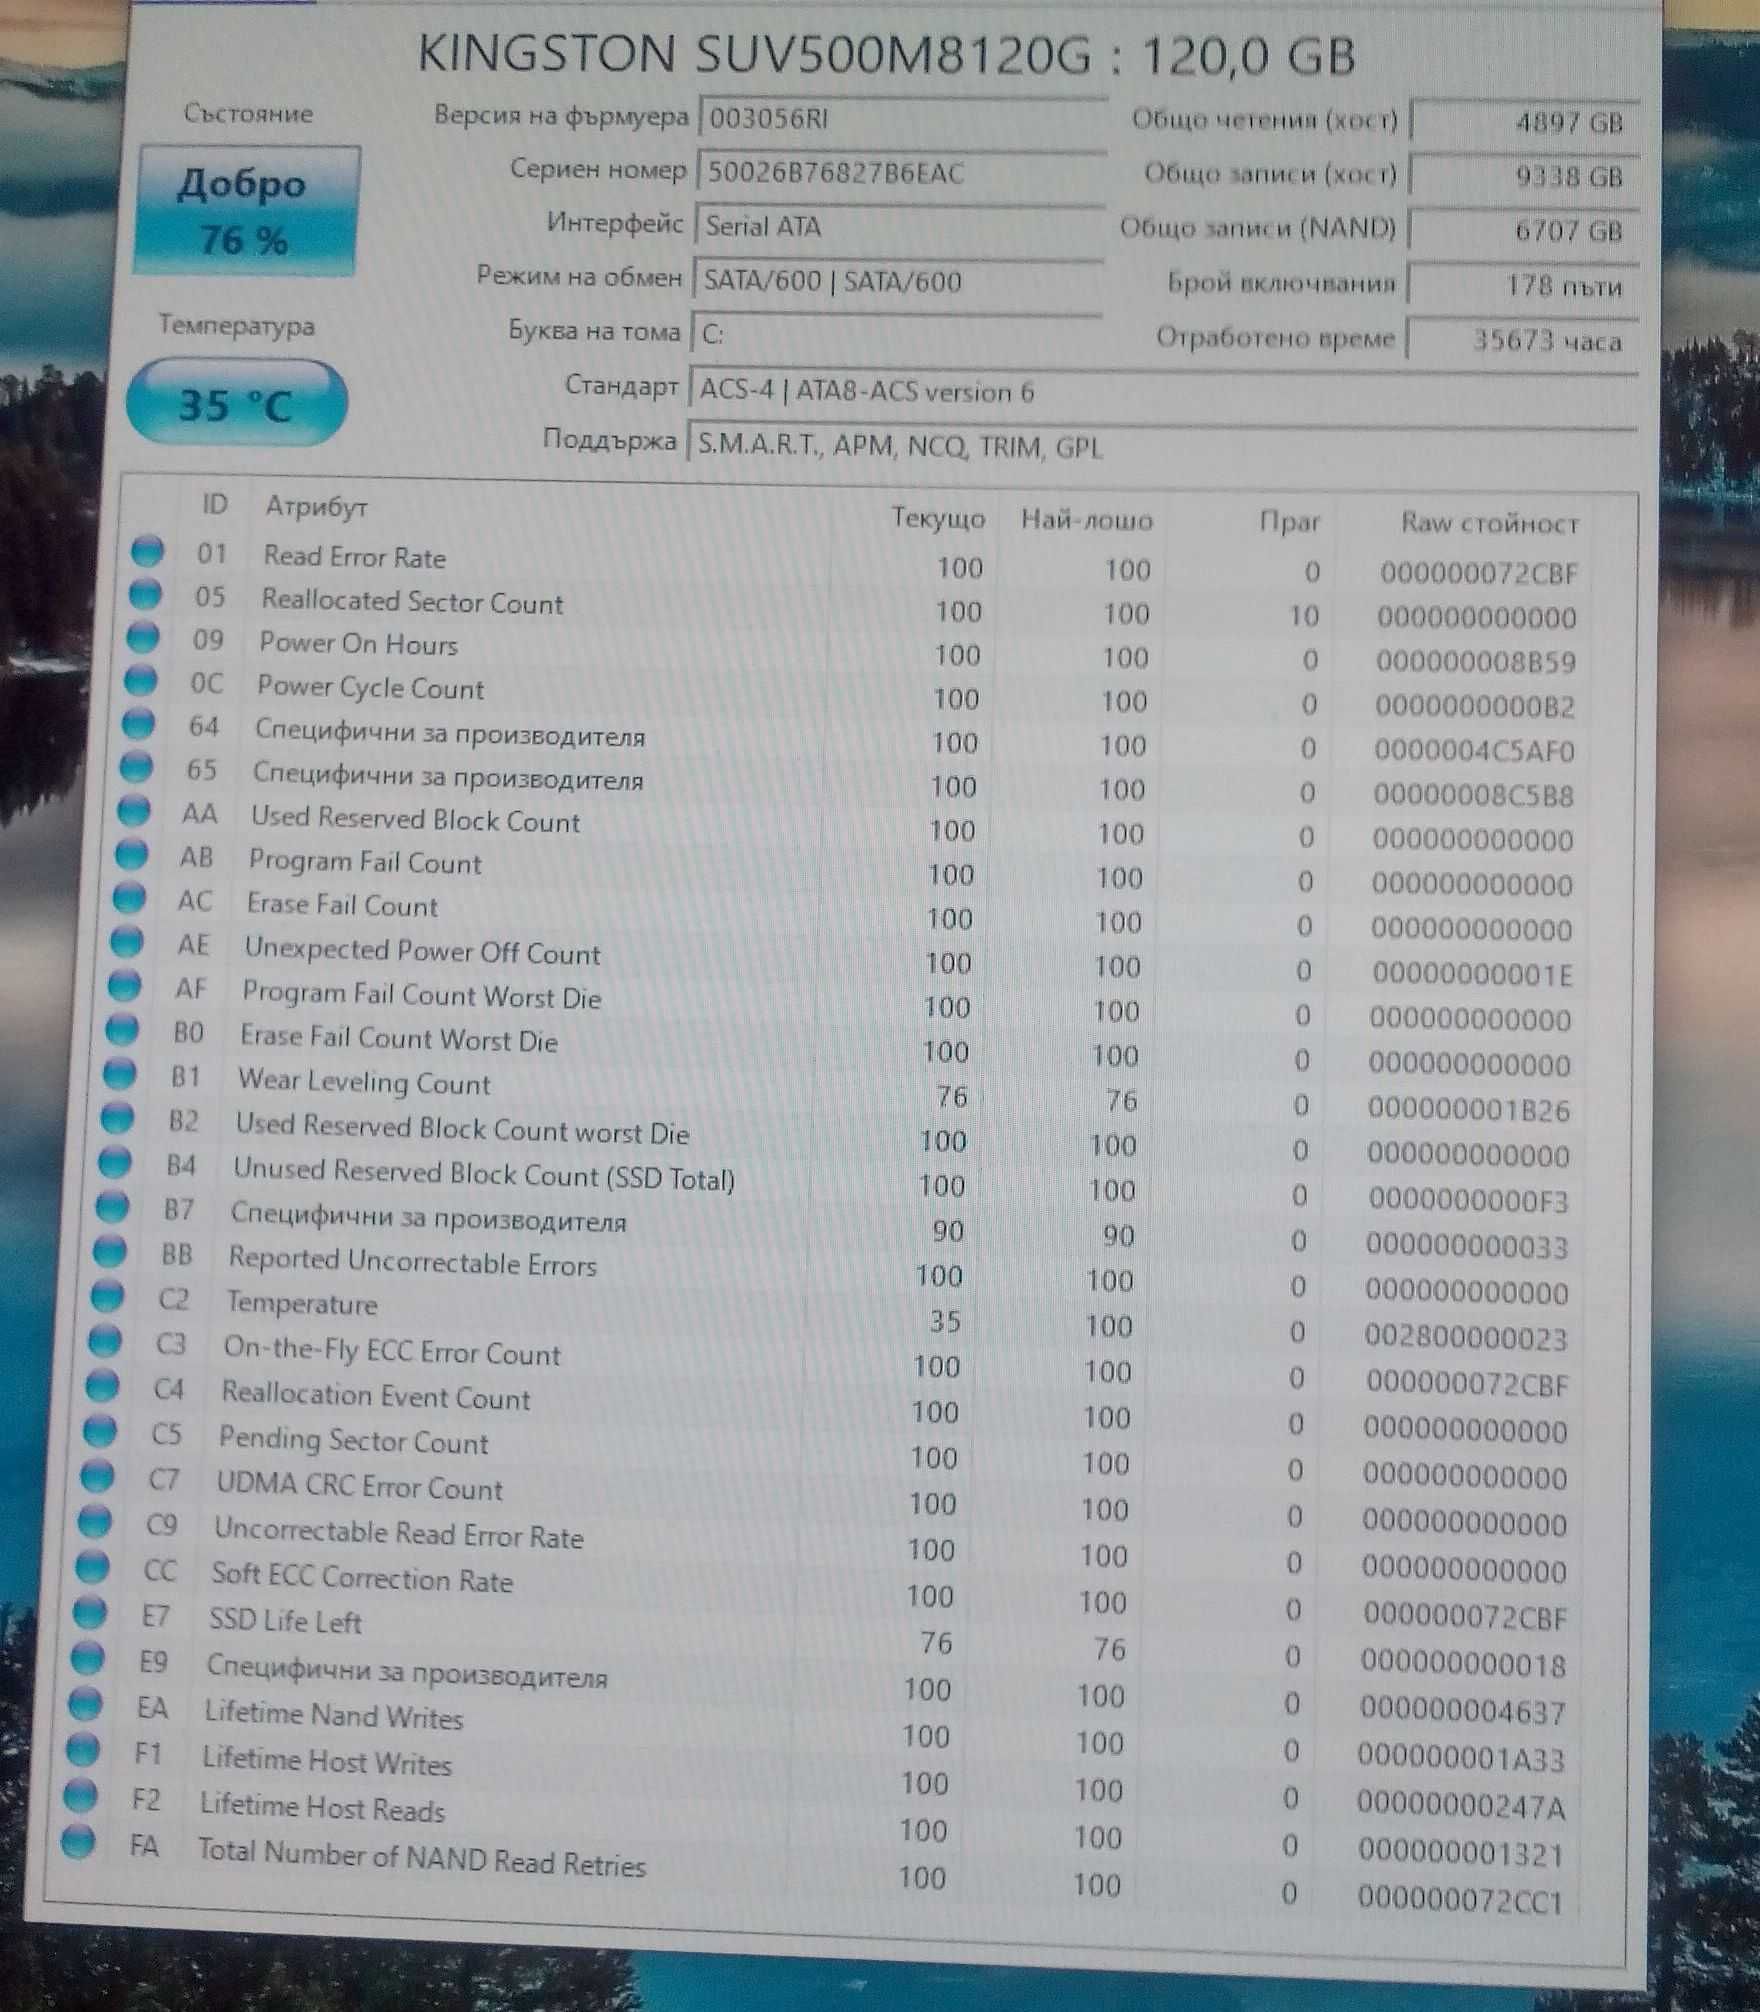Click the Атрибут column header

point(316,507)
